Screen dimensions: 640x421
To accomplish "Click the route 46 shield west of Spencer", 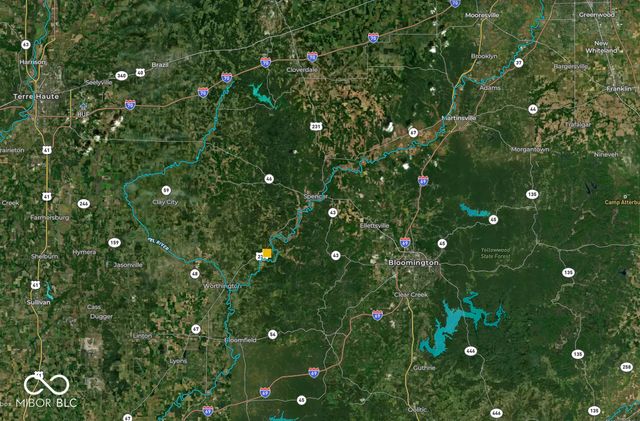I will pos(269,179).
